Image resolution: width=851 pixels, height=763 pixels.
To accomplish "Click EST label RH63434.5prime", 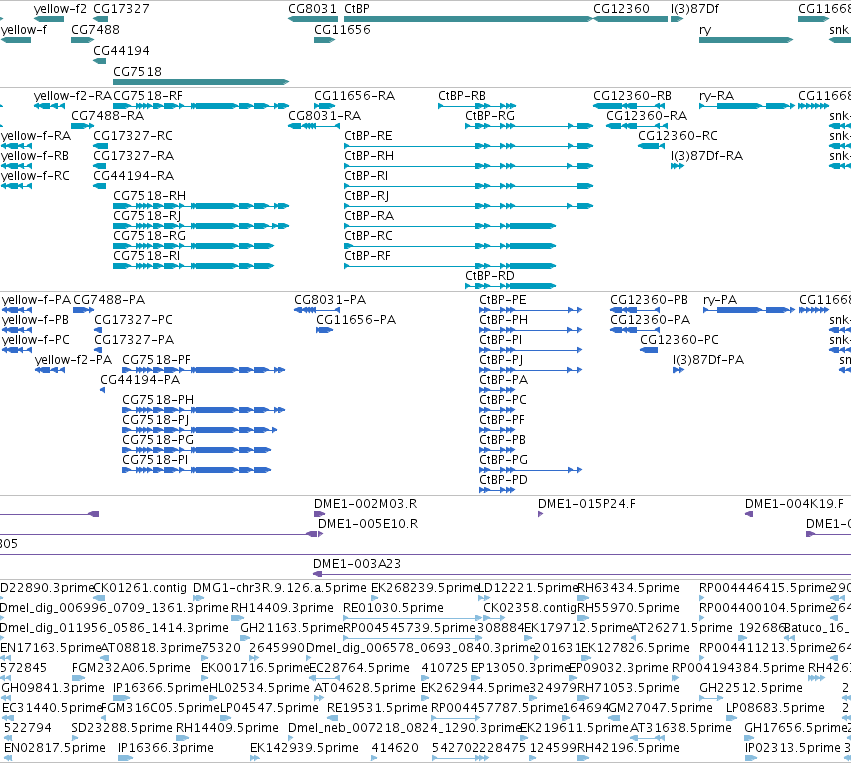I will 628,588.
